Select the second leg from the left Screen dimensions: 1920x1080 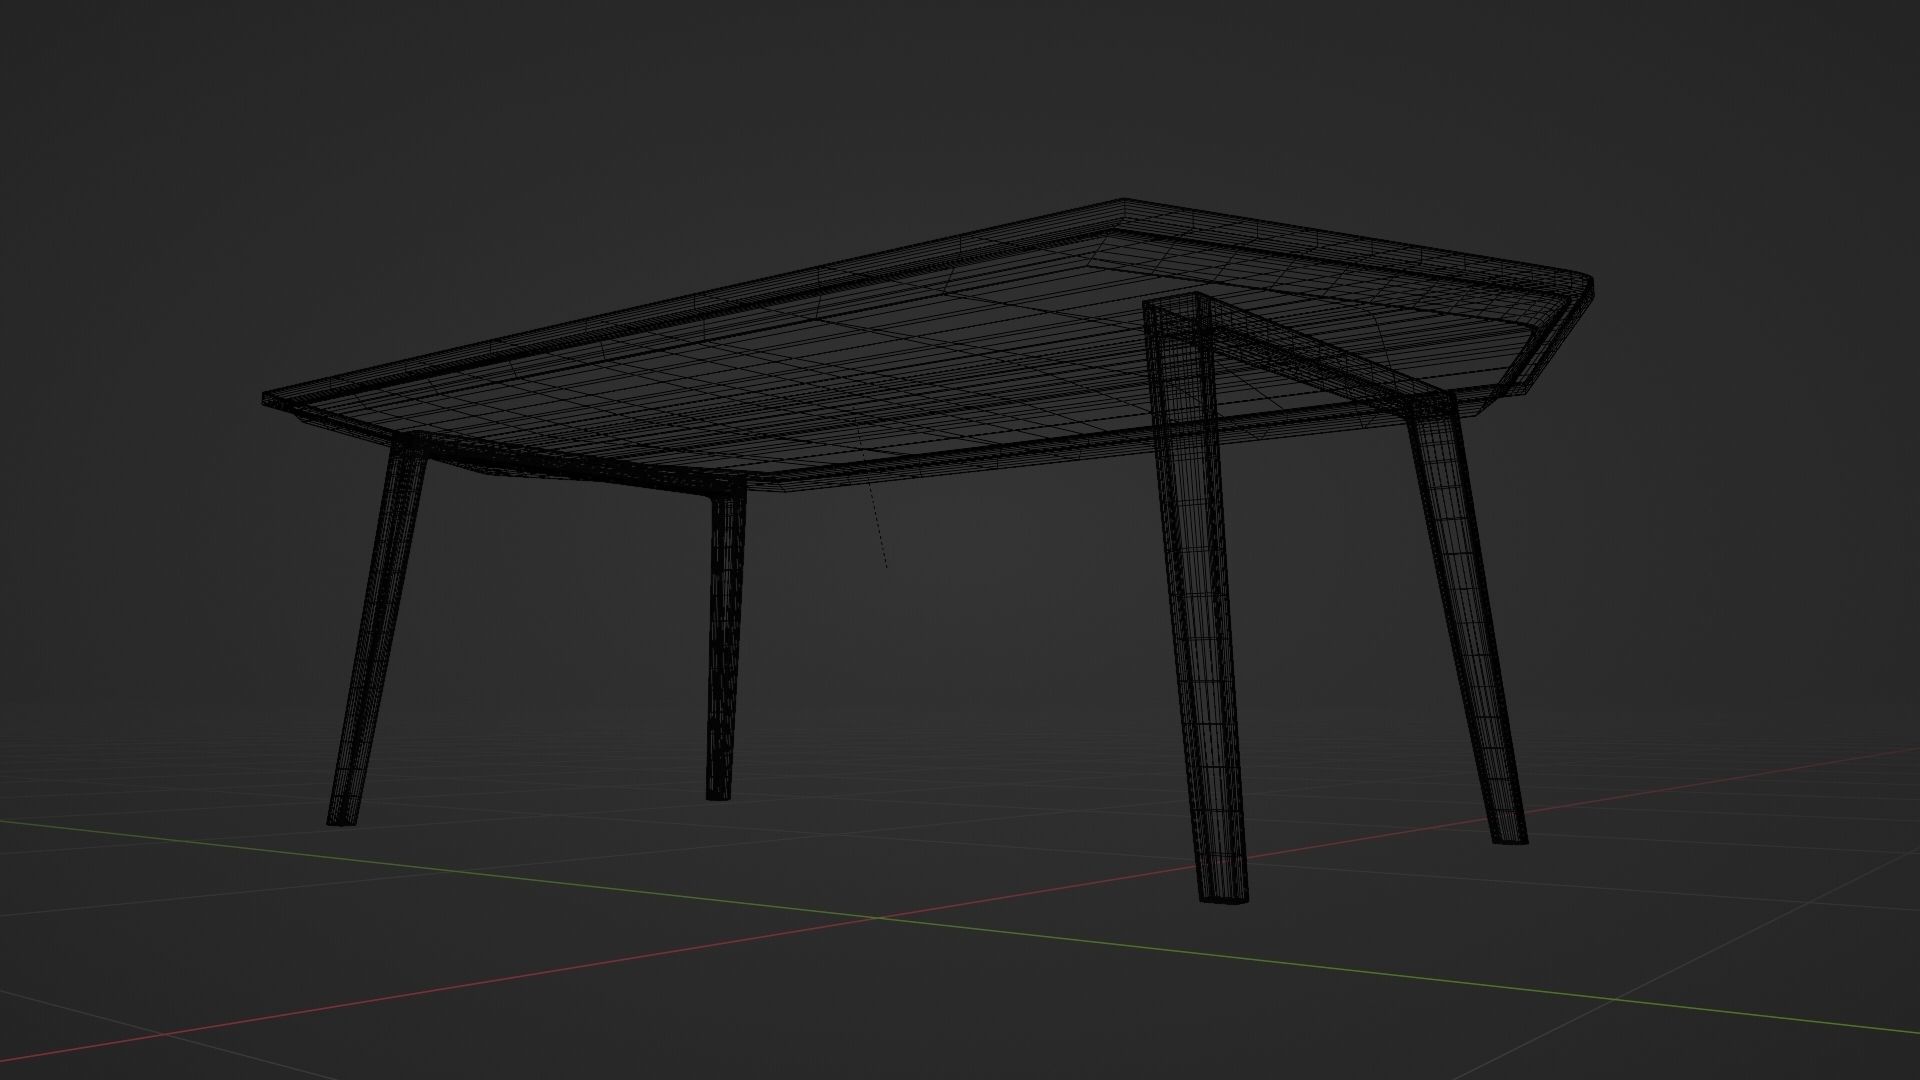tap(725, 640)
